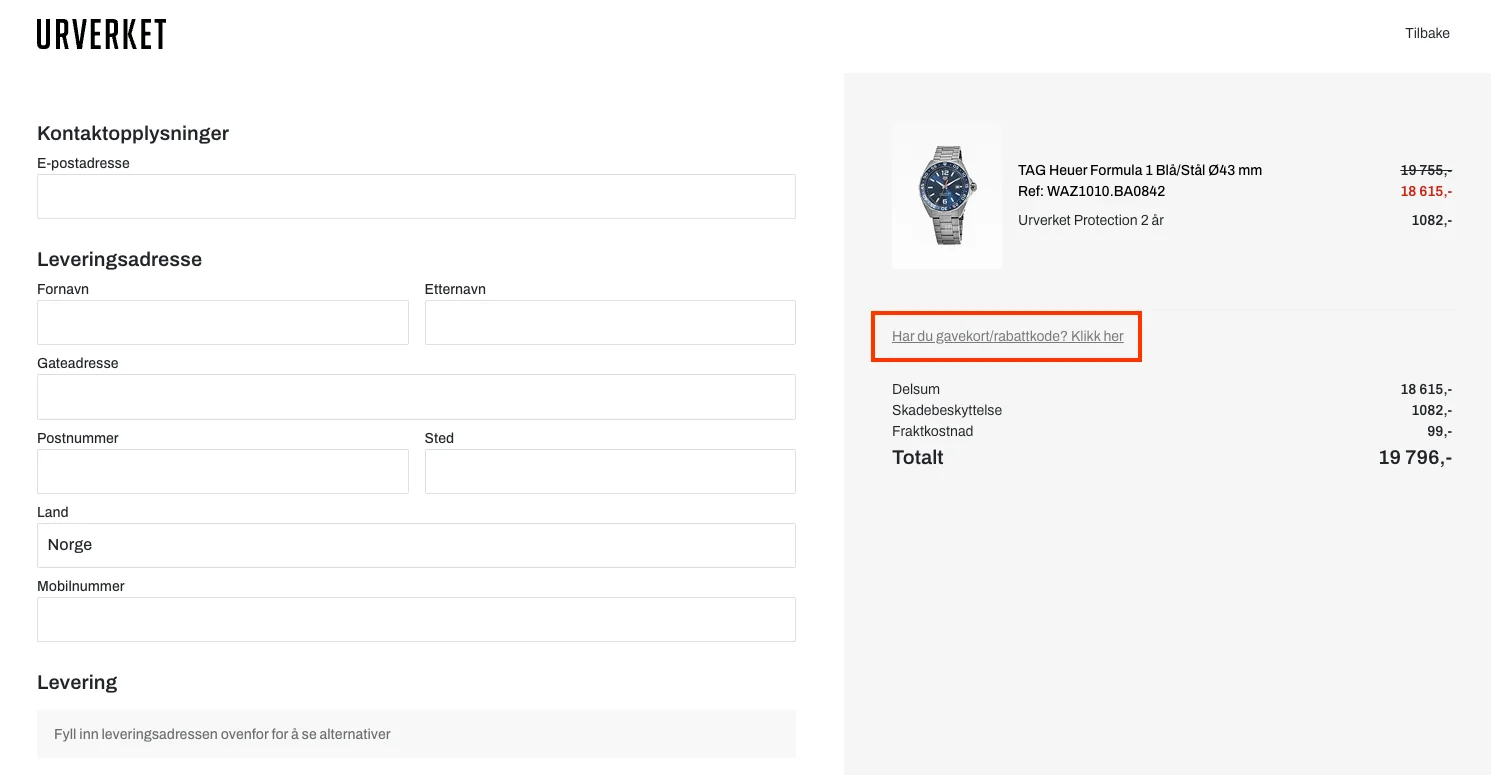Open the gavekort/rabattkode link
This screenshot has height=775, width=1491.
pos(1007,336)
